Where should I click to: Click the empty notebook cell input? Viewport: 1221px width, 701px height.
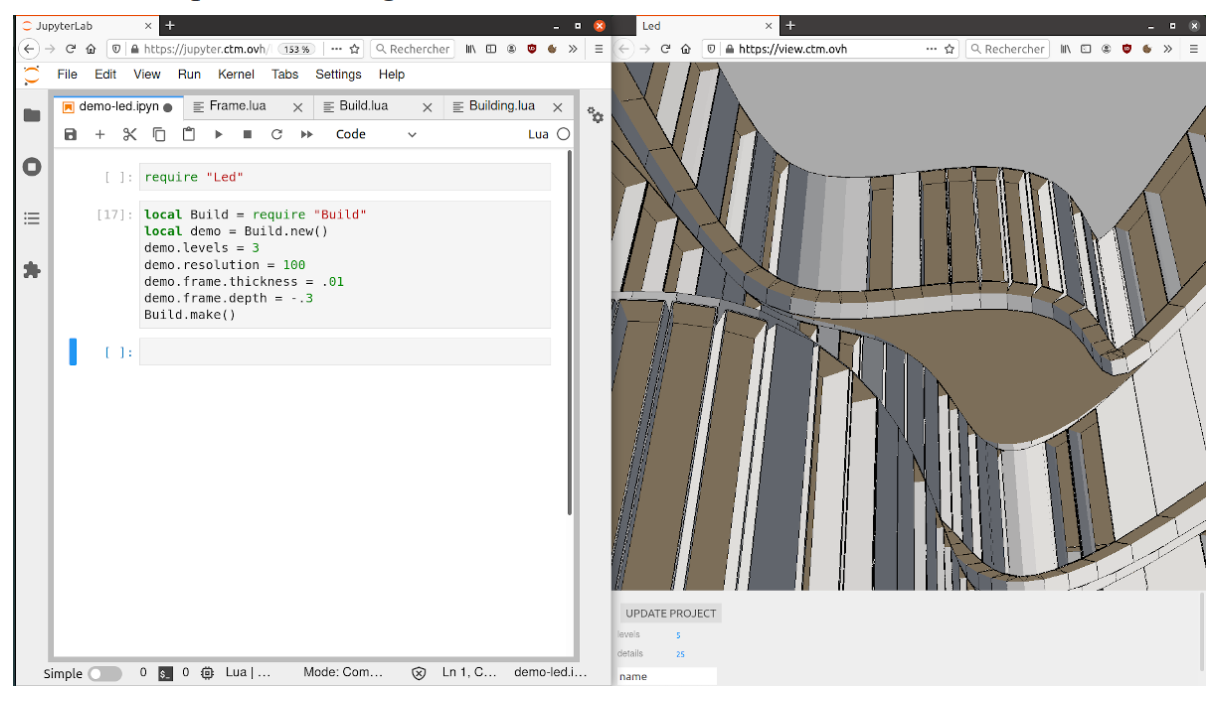[x=344, y=352]
